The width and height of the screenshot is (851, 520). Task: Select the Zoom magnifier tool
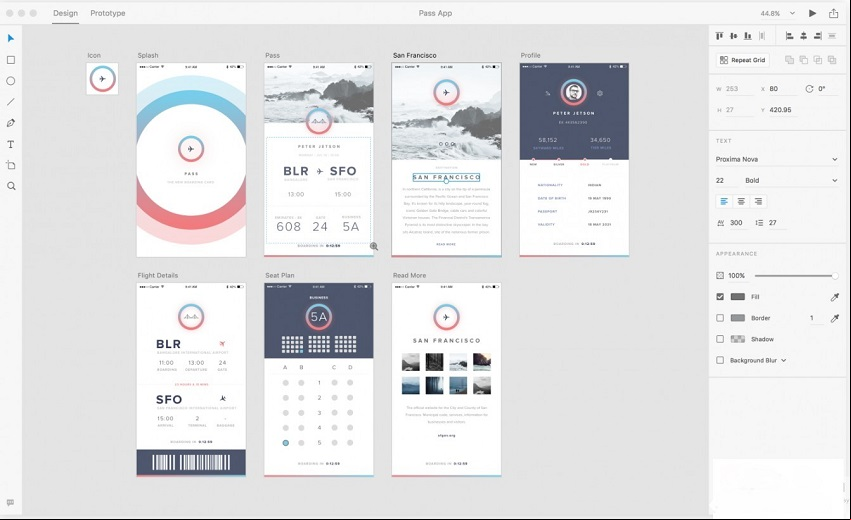[x=11, y=186]
